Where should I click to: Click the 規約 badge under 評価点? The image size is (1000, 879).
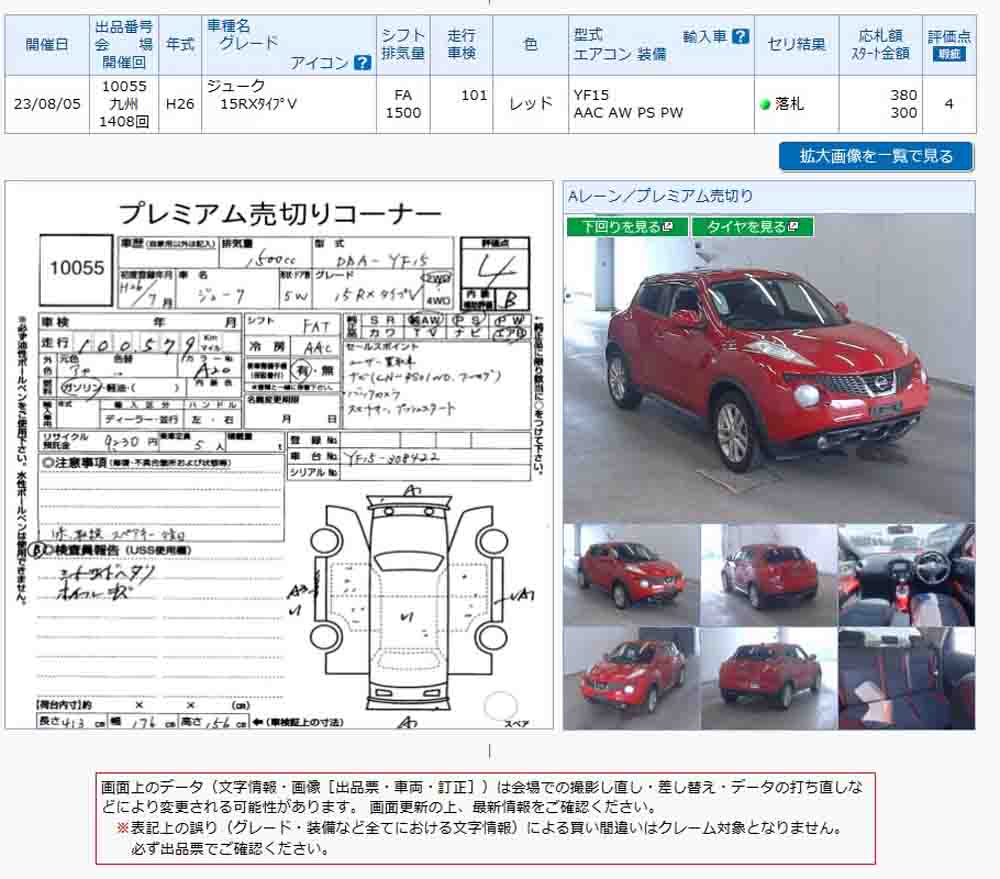click(949, 54)
